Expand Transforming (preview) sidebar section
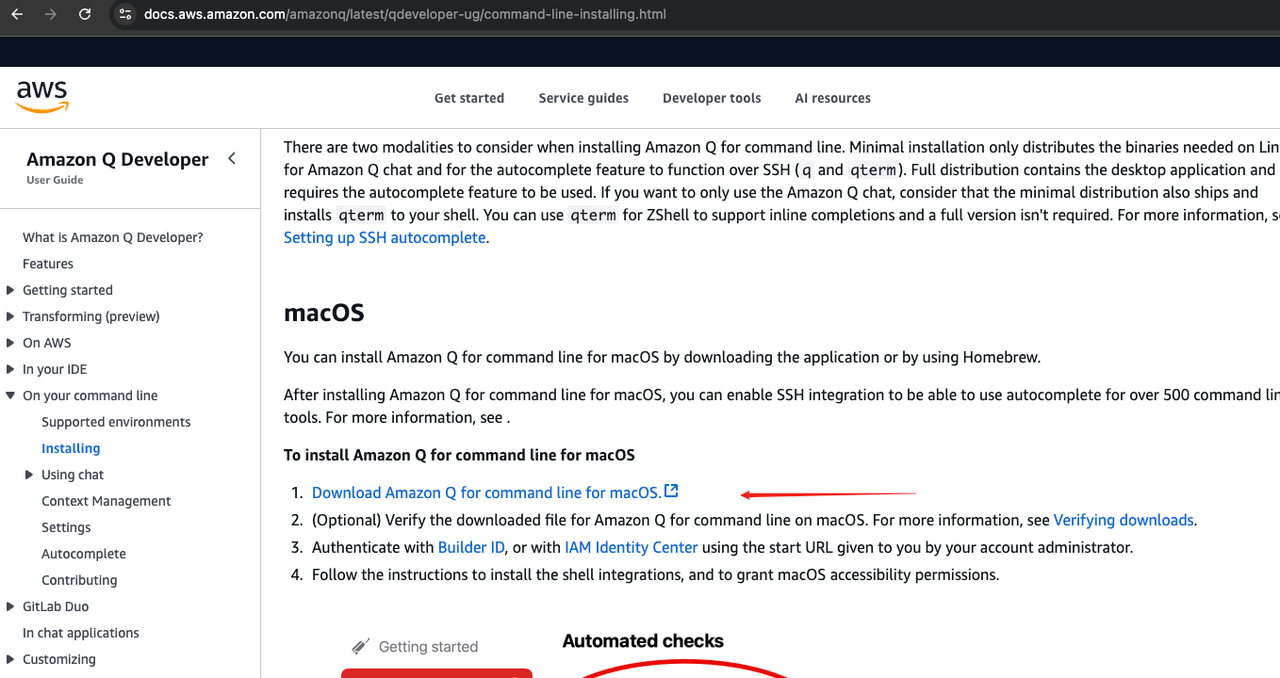1280x678 pixels. point(11,317)
